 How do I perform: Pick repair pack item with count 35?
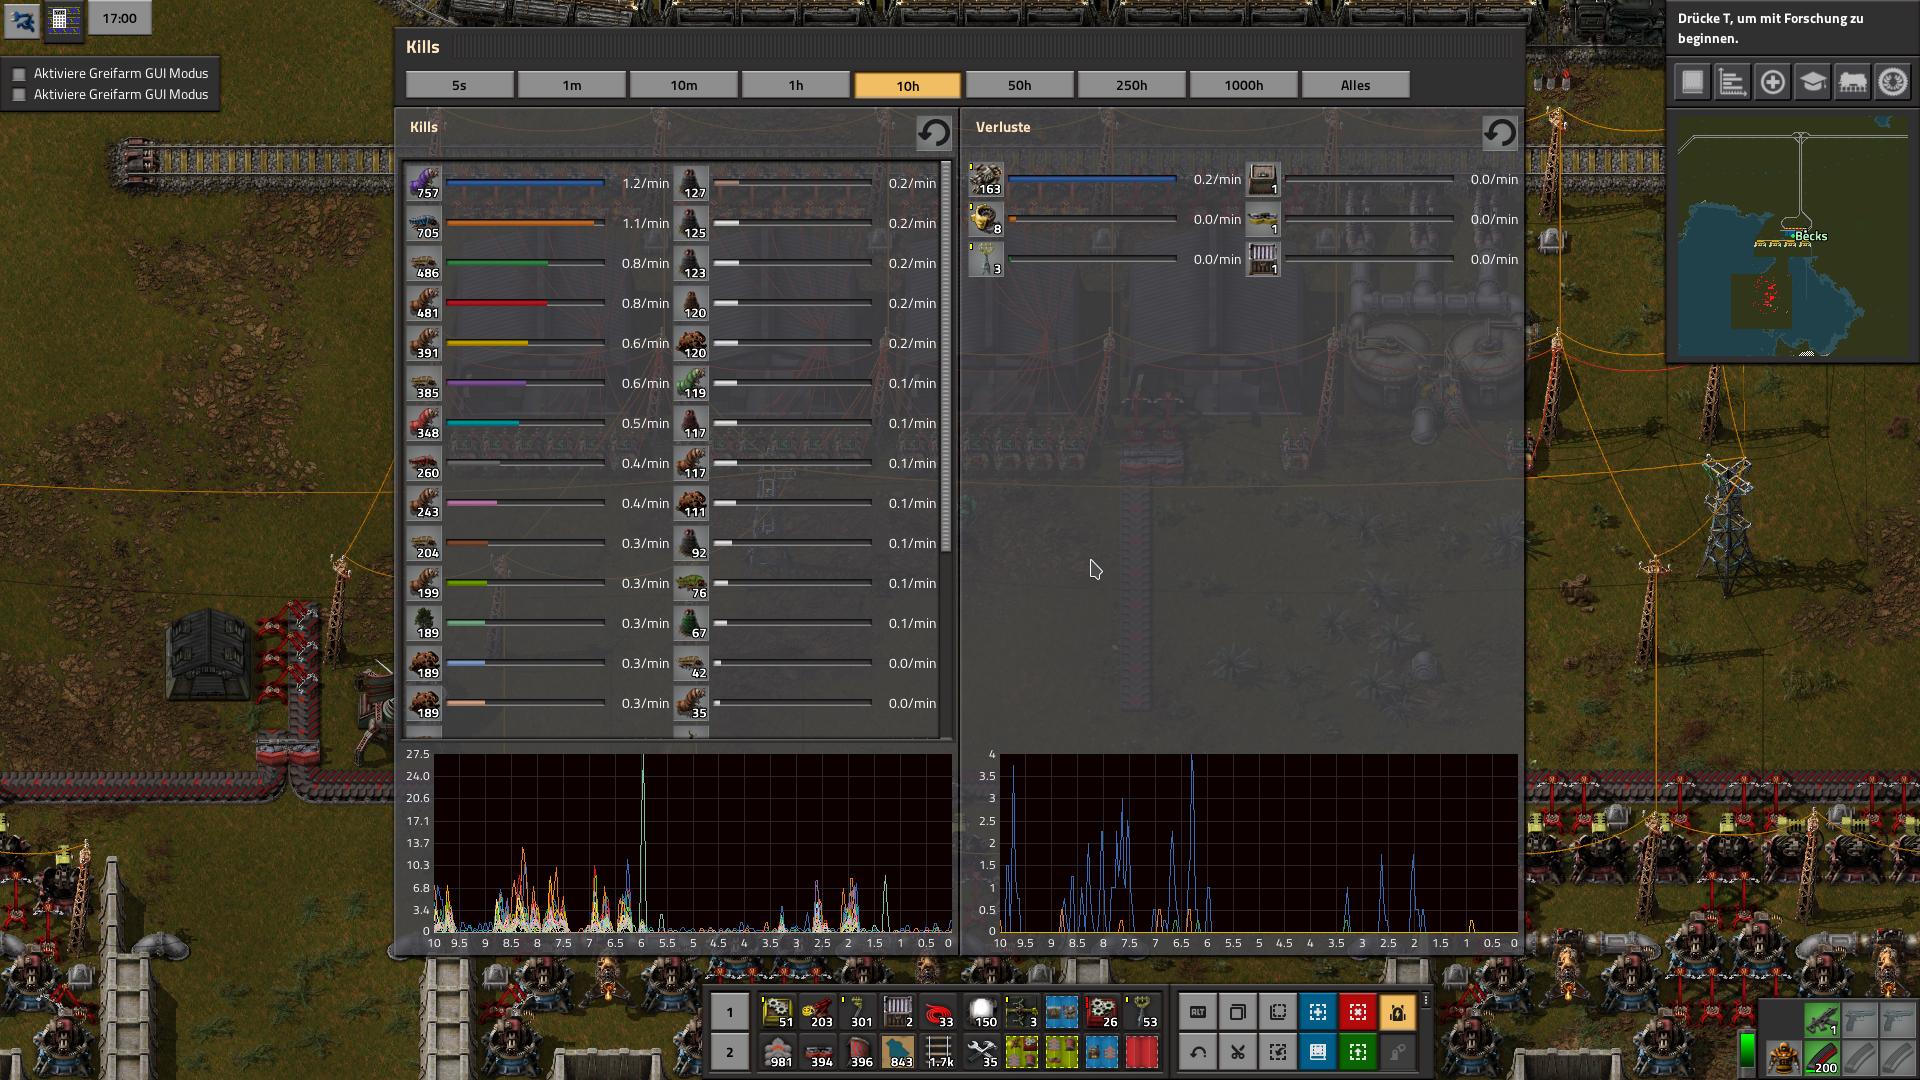[x=980, y=1052]
